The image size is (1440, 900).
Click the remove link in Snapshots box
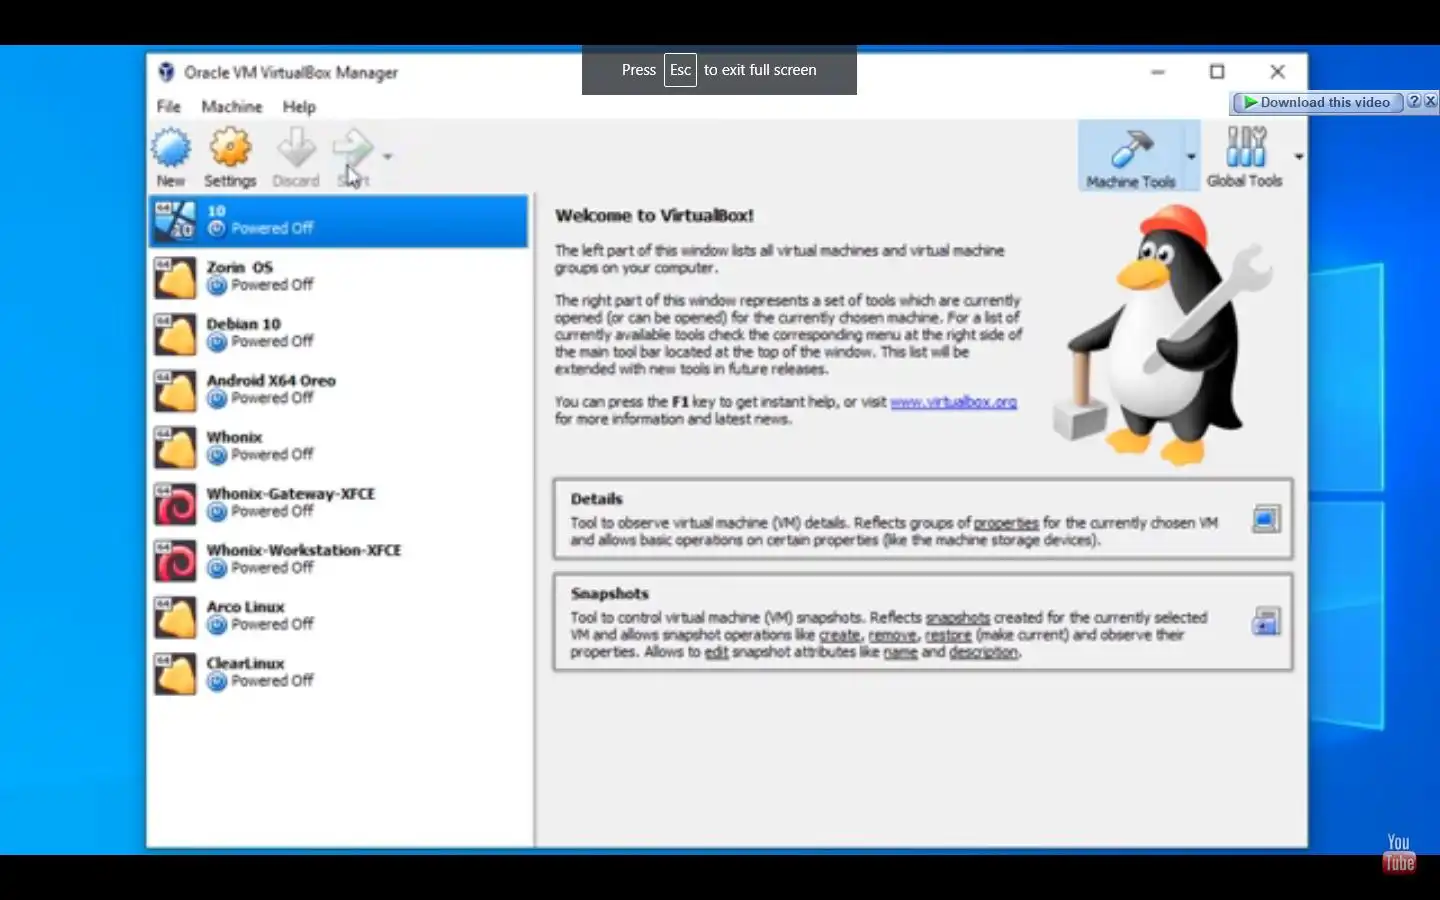pyautogui.click(x=892, y=635)
